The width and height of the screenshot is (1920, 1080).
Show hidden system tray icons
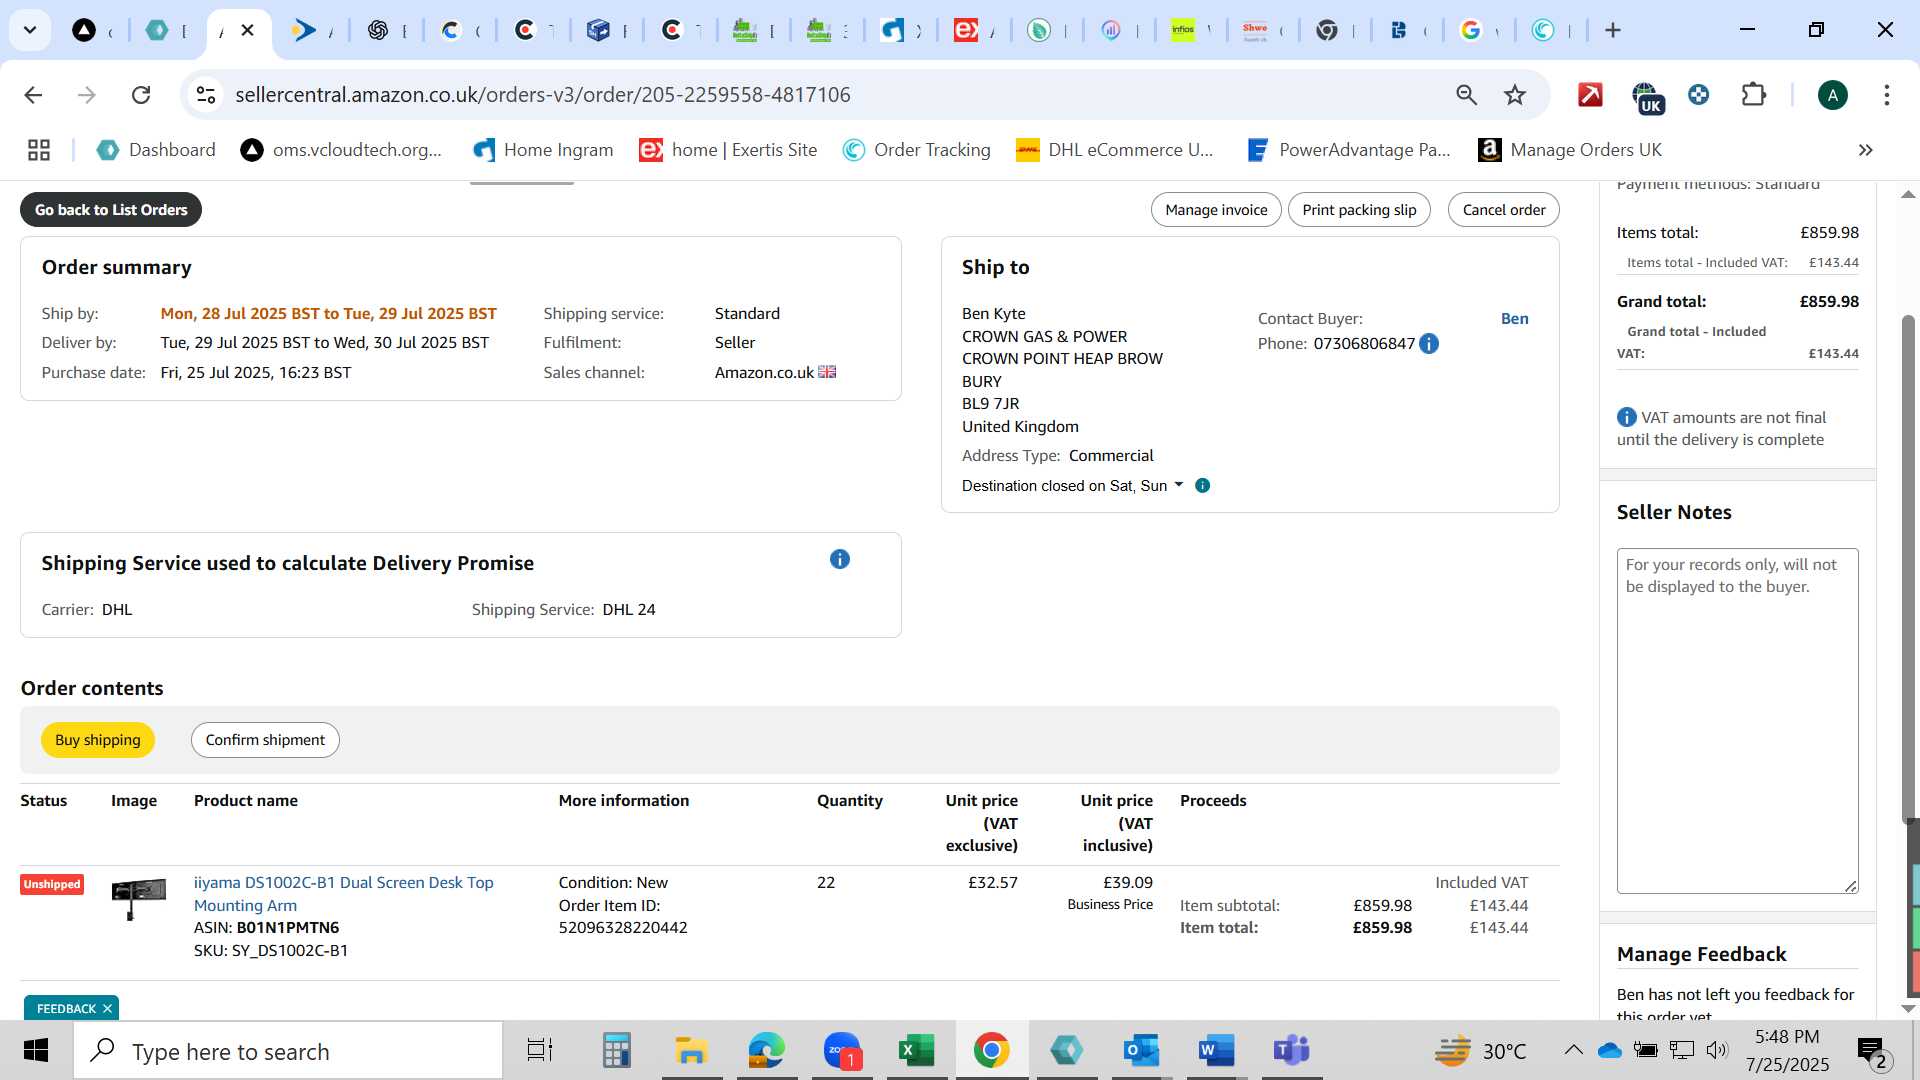tap(1573, 1050)
